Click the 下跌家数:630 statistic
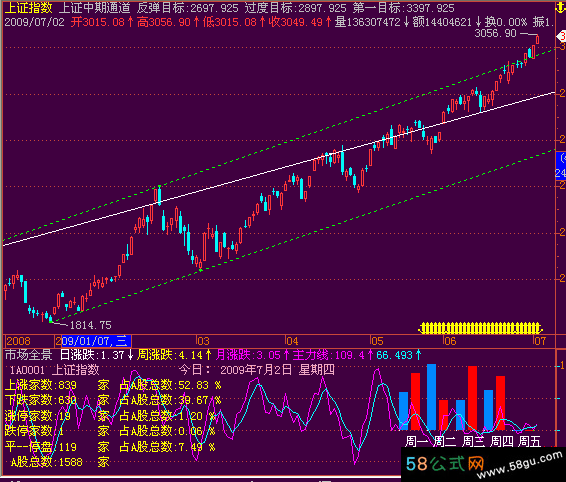The width and height of the screenshot is (566, 482). (40, 400)
